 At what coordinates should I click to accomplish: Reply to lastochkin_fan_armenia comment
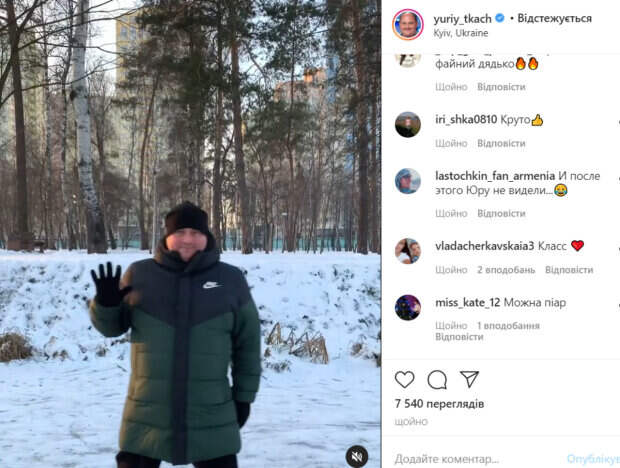[501, 213]
